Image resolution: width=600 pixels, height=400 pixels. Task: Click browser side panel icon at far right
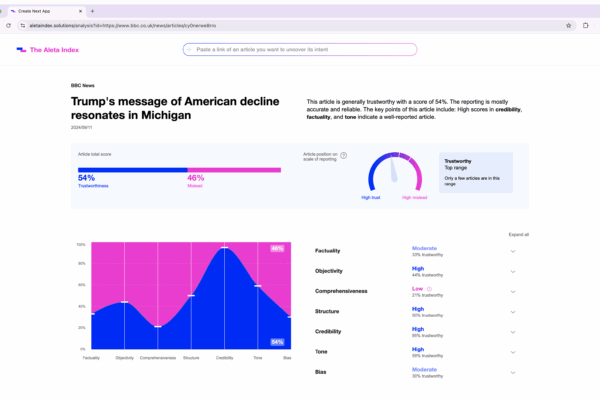tap(586, 25)
